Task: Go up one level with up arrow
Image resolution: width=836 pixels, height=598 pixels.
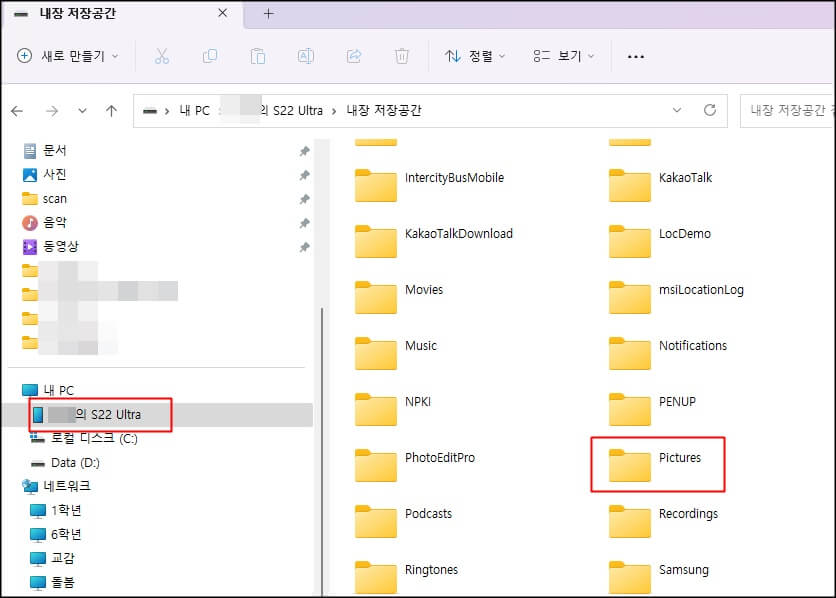Action: point(111,111)
